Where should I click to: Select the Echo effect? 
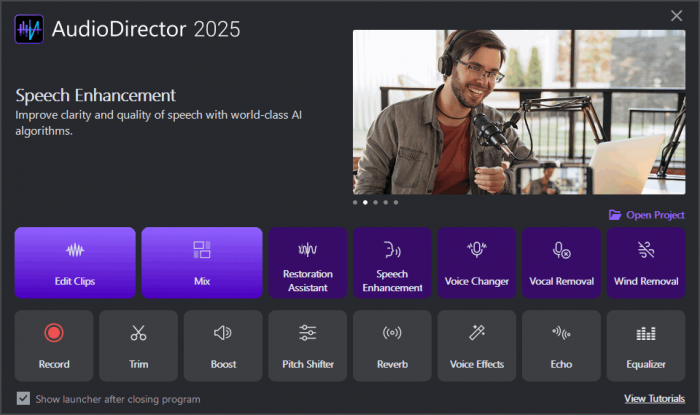[x=561, y=346]
